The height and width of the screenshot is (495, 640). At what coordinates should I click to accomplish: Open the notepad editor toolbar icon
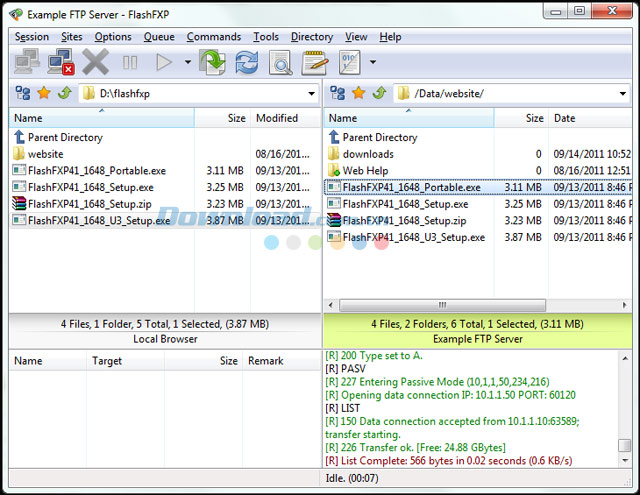pyautogui.click(x=314, y=63)
